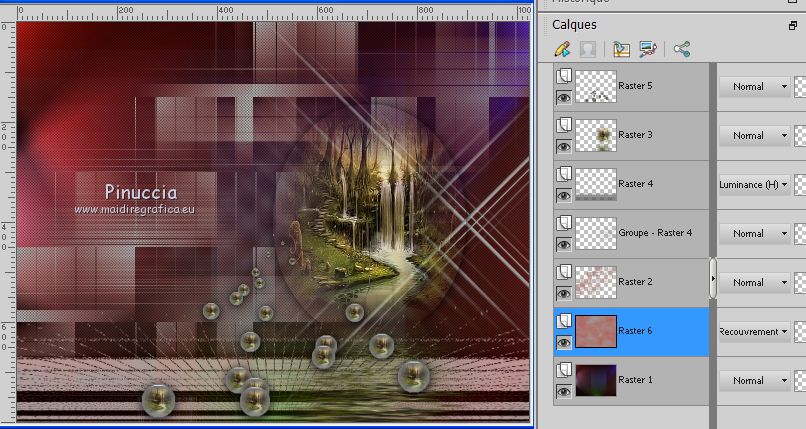Image resolution: width=806 pixels, height=429 pixels.
Task: Select the Raster 6 layer thumbnail
Action: click(596, 331)
